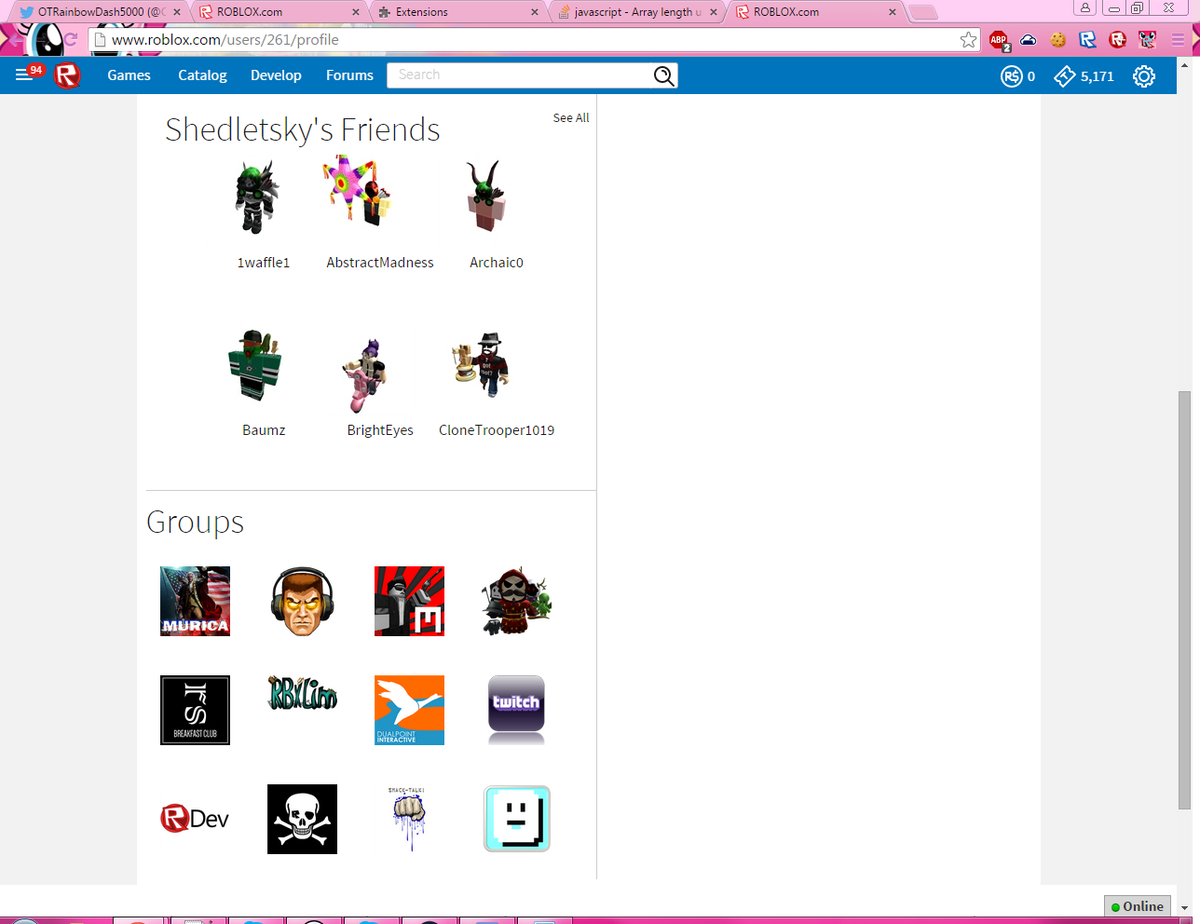
Task: Open Baumz profile name link
Action: pyautogui.click(x=263, y=430)
